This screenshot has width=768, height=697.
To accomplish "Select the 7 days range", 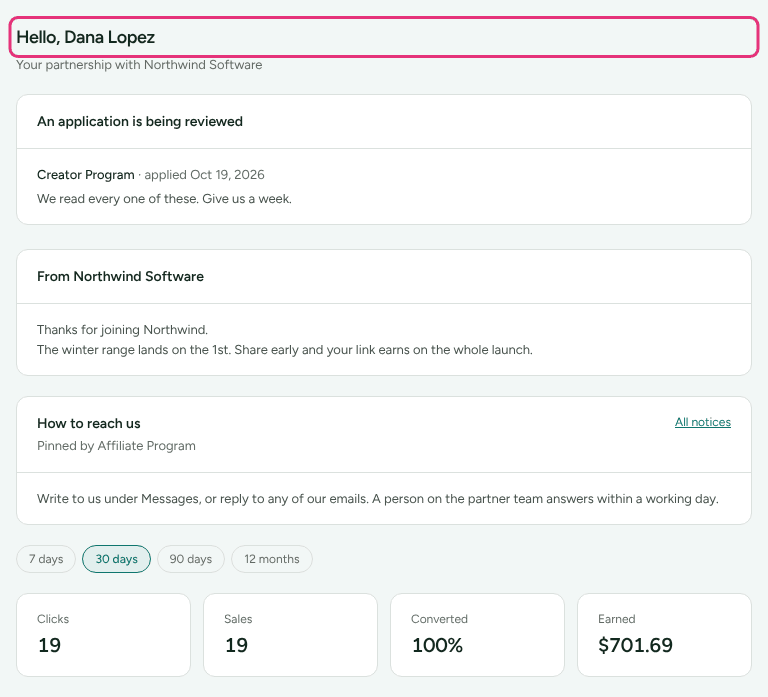I will (46, 559).
